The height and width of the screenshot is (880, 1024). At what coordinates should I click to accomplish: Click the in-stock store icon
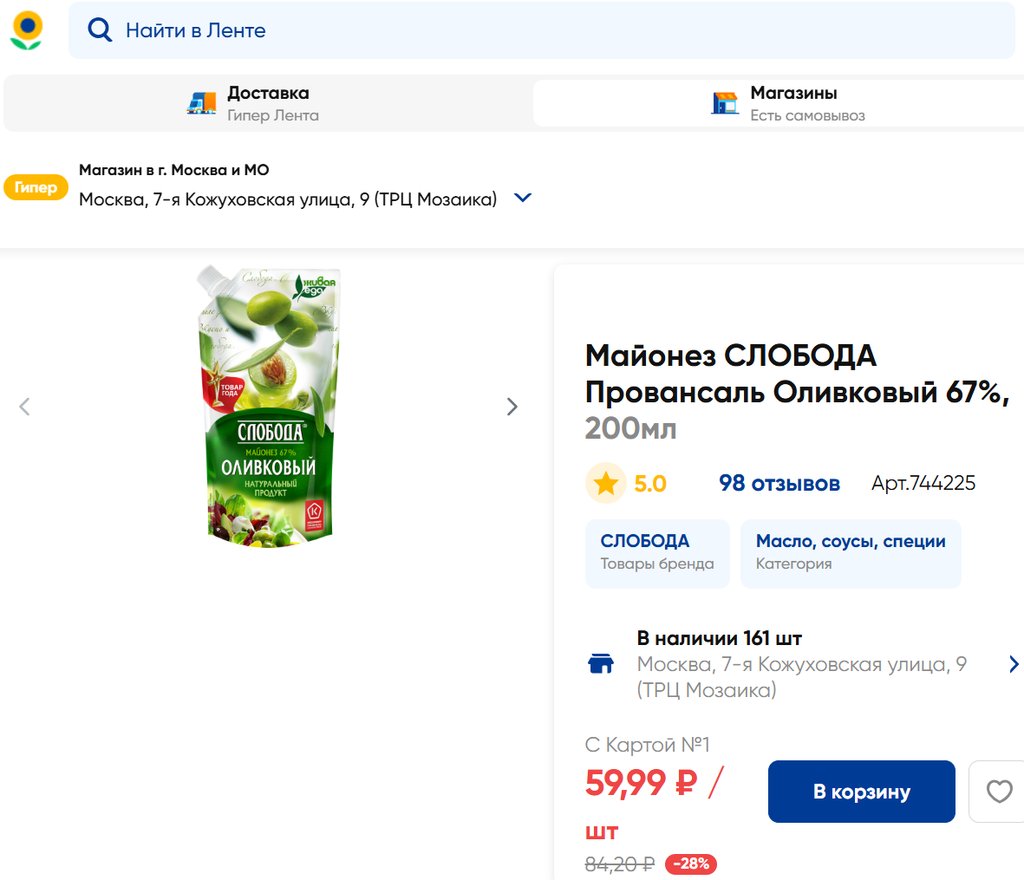[601, 664]
